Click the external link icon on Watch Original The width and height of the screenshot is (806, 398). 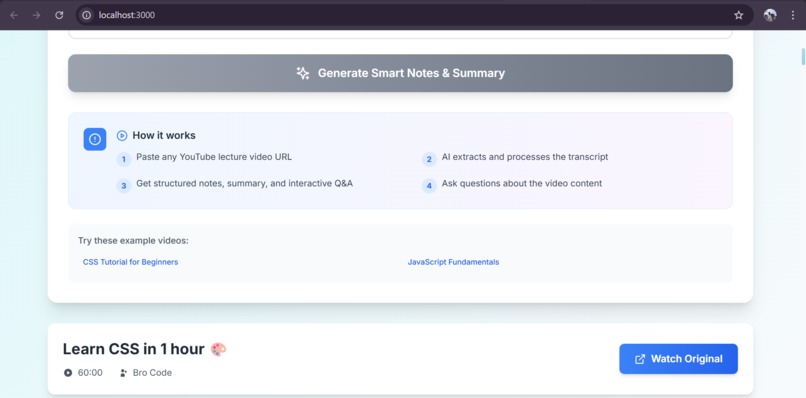(x=640, y=359)
